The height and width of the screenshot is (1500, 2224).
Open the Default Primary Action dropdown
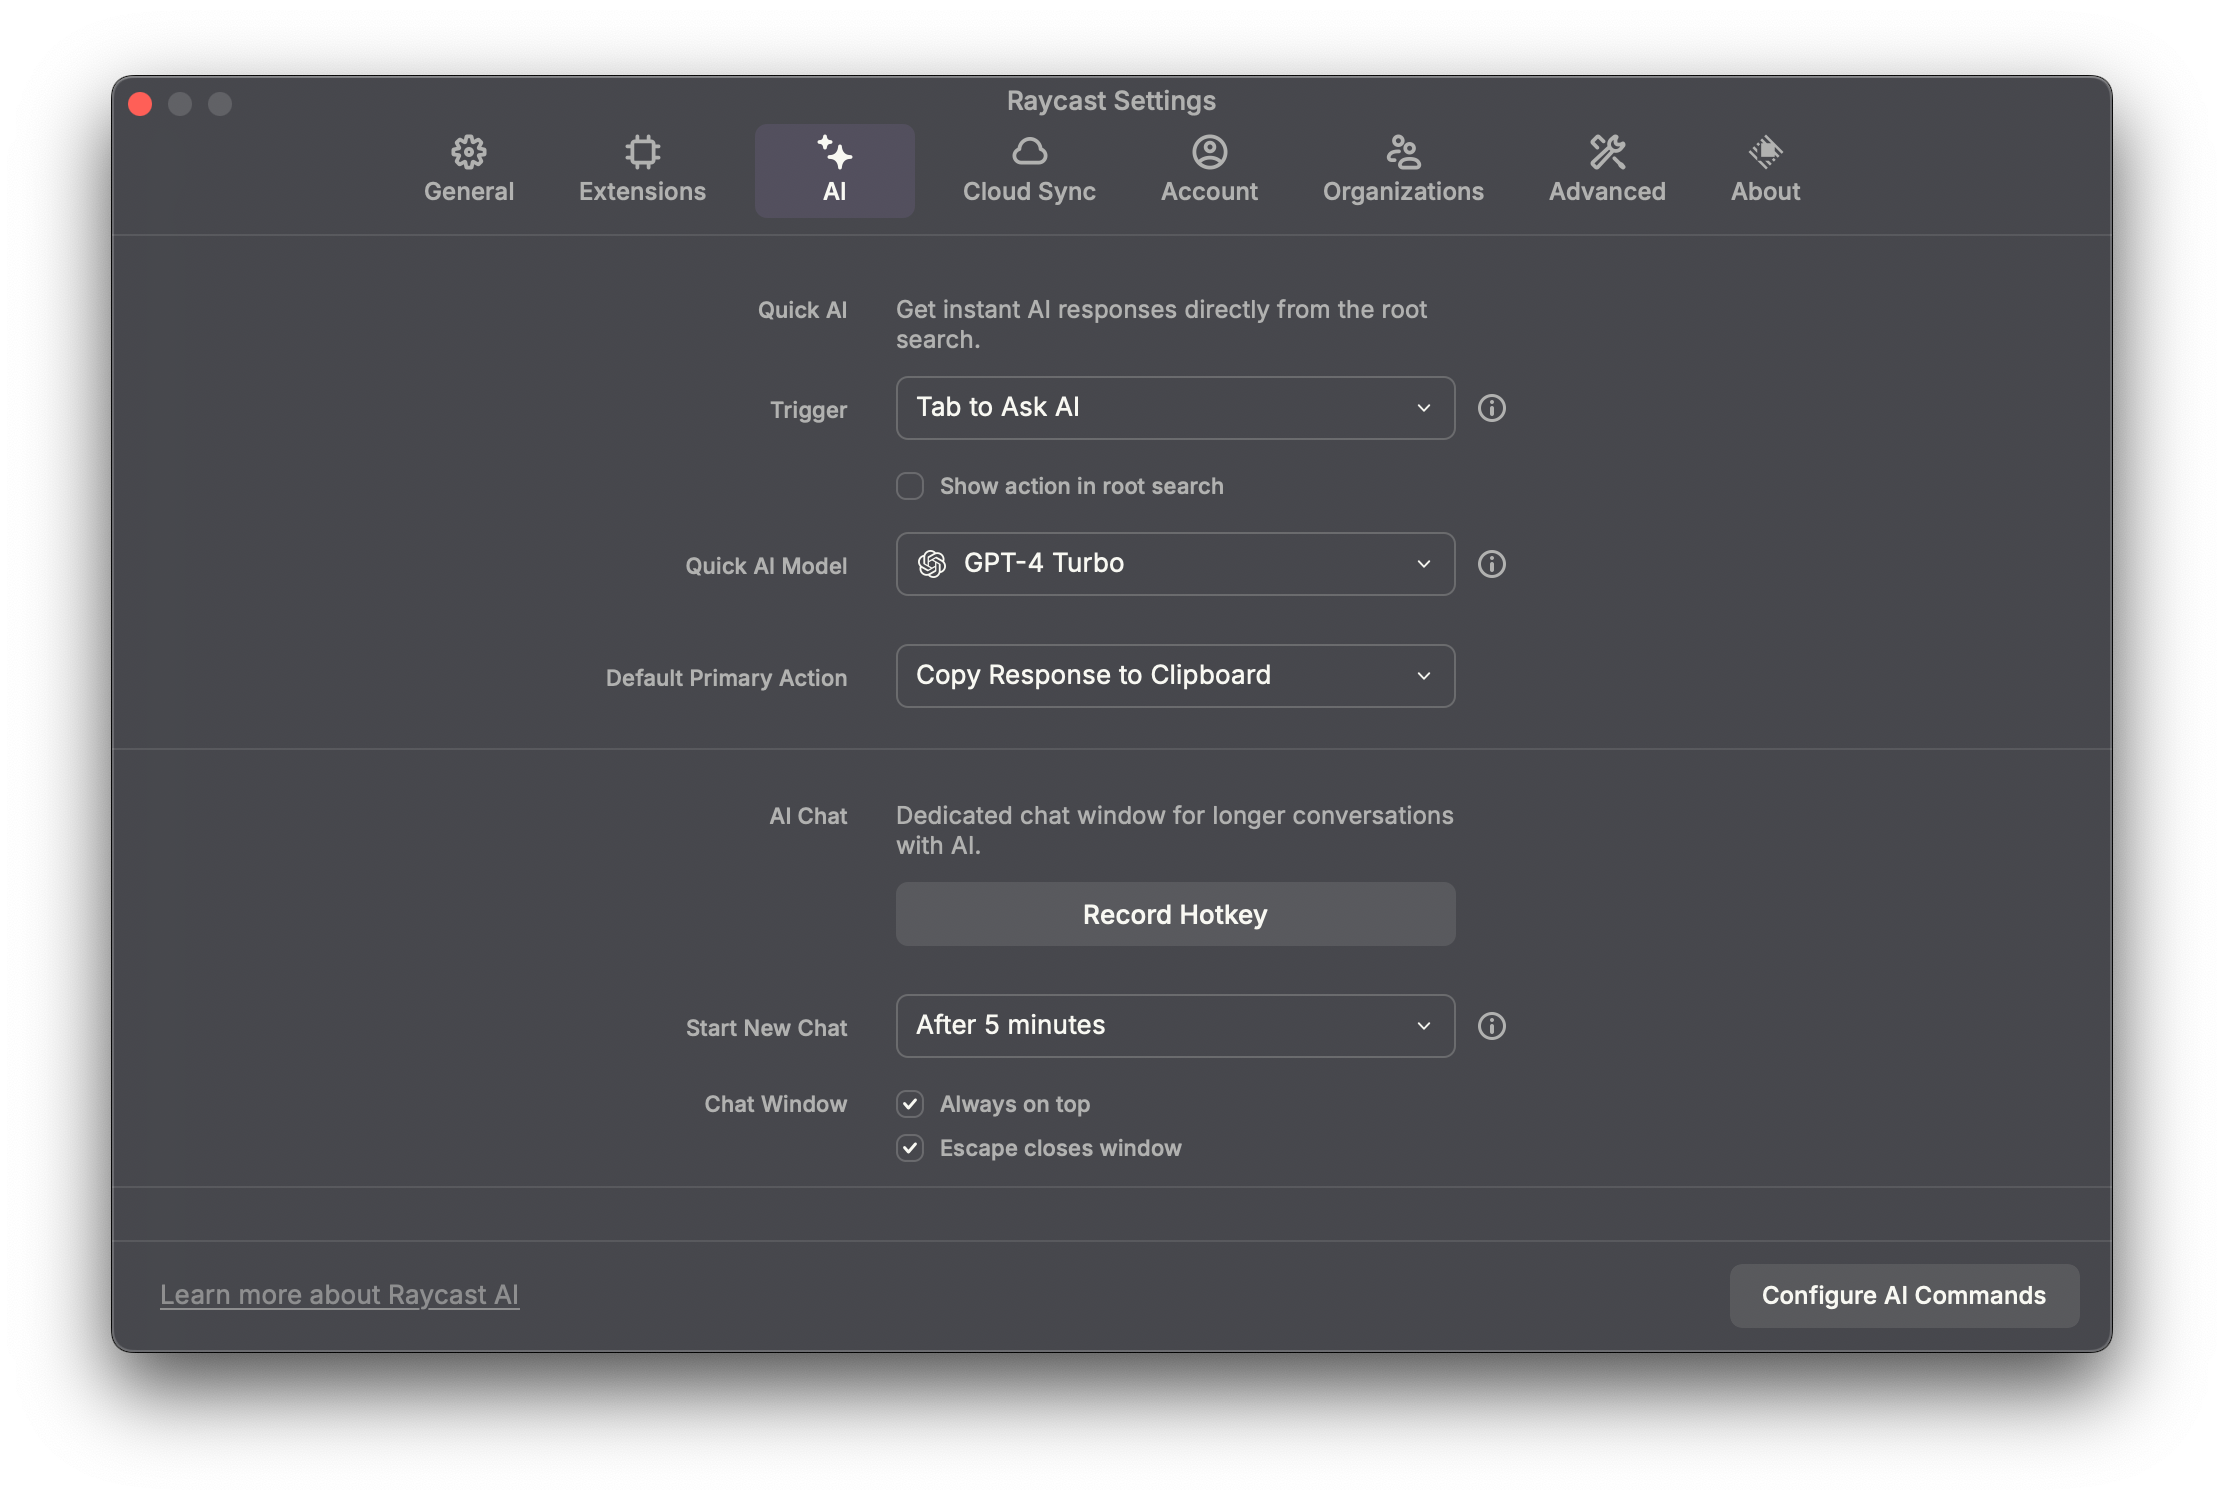(x=1175, y=676)
